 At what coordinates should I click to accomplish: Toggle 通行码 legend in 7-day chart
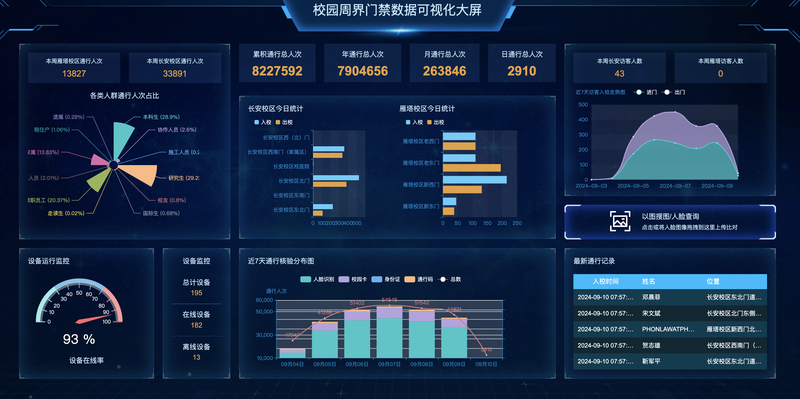pos(418,279)
